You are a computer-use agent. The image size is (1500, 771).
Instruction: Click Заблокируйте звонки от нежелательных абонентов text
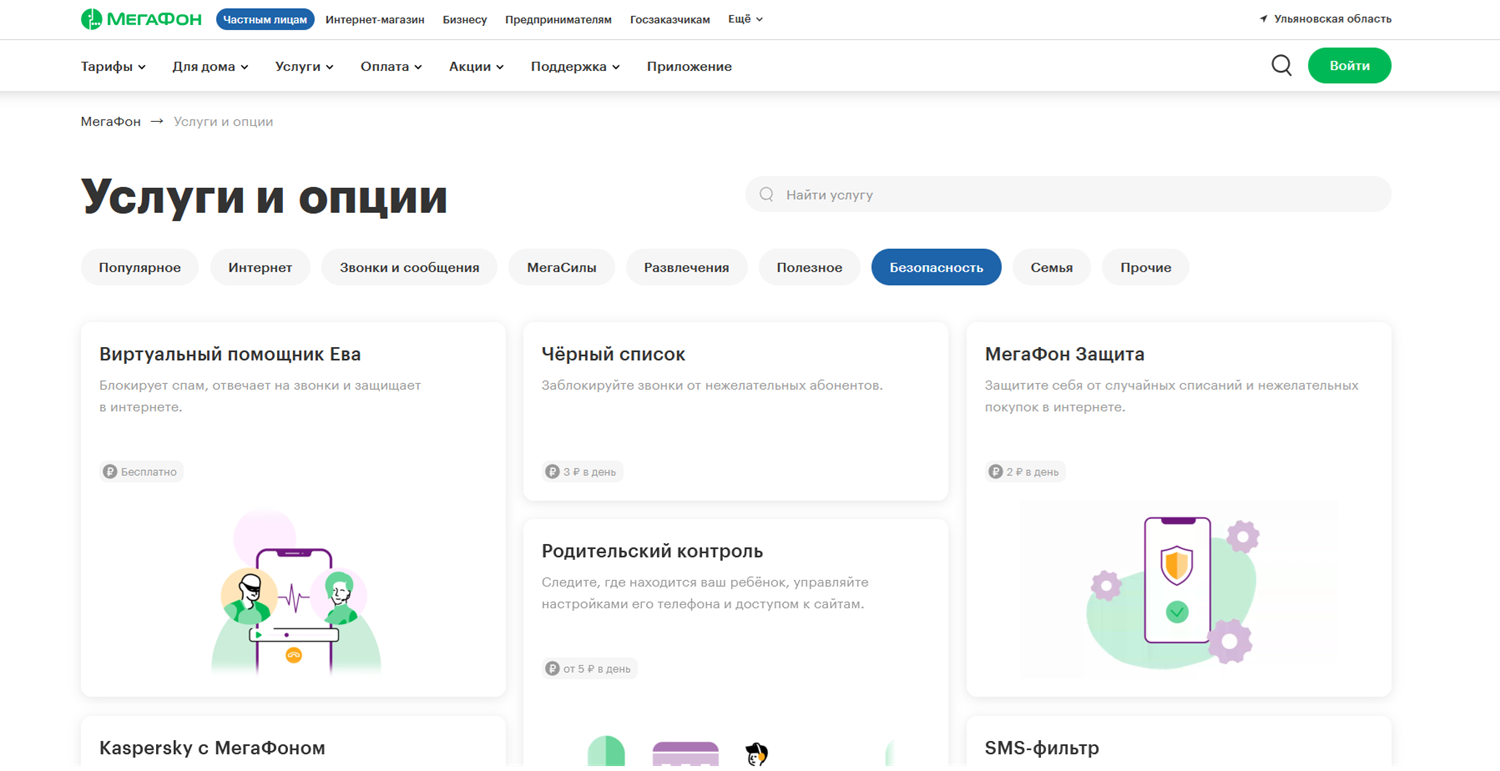click(712, 385)
